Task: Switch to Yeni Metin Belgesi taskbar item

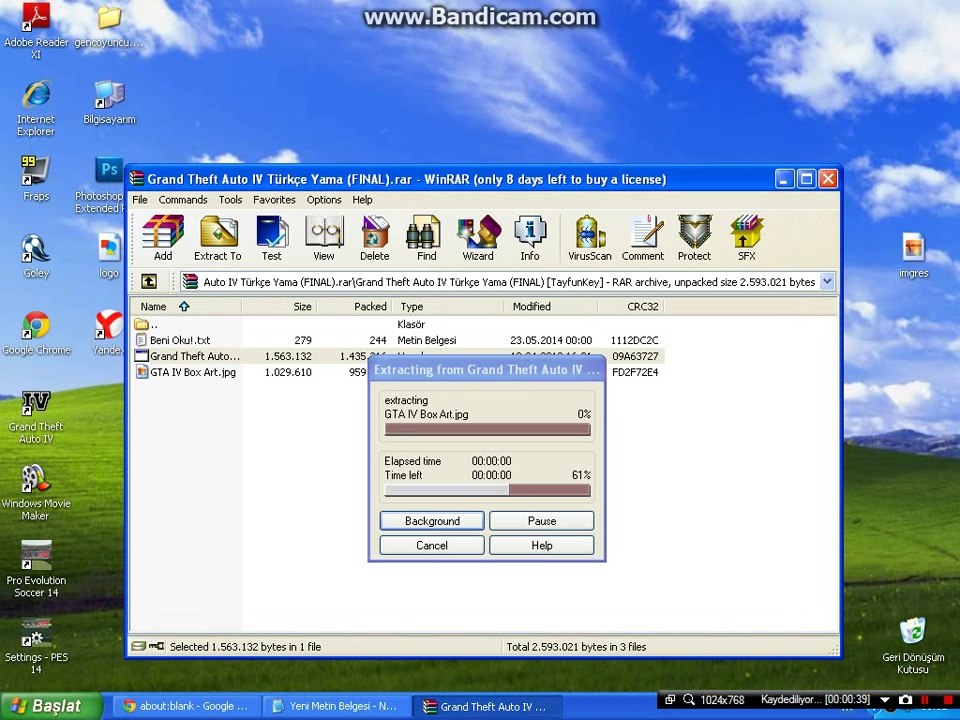Action: 336,706
